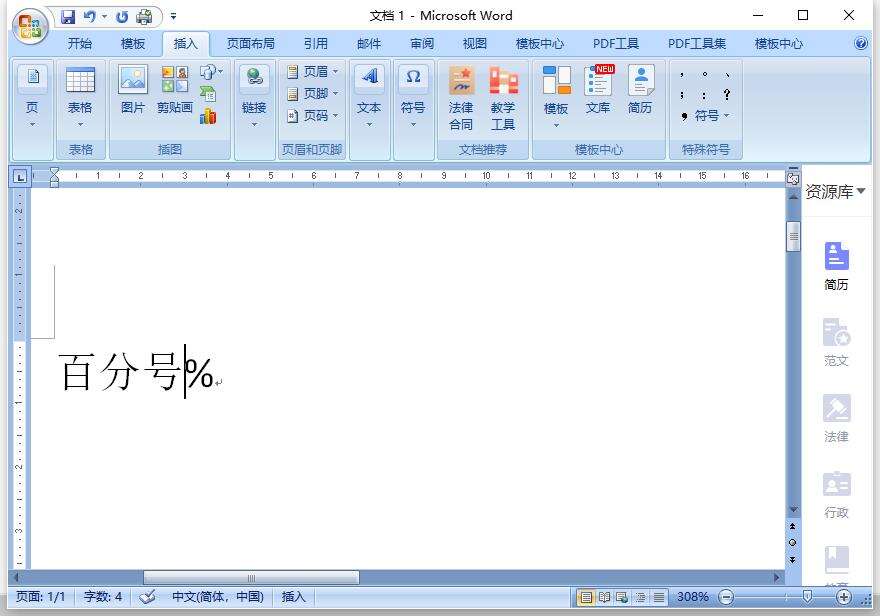This screenshot has width=880, height=616.
Task: Click the 页面: 1/1 status indicator
Action: click(x=40, y=597)
